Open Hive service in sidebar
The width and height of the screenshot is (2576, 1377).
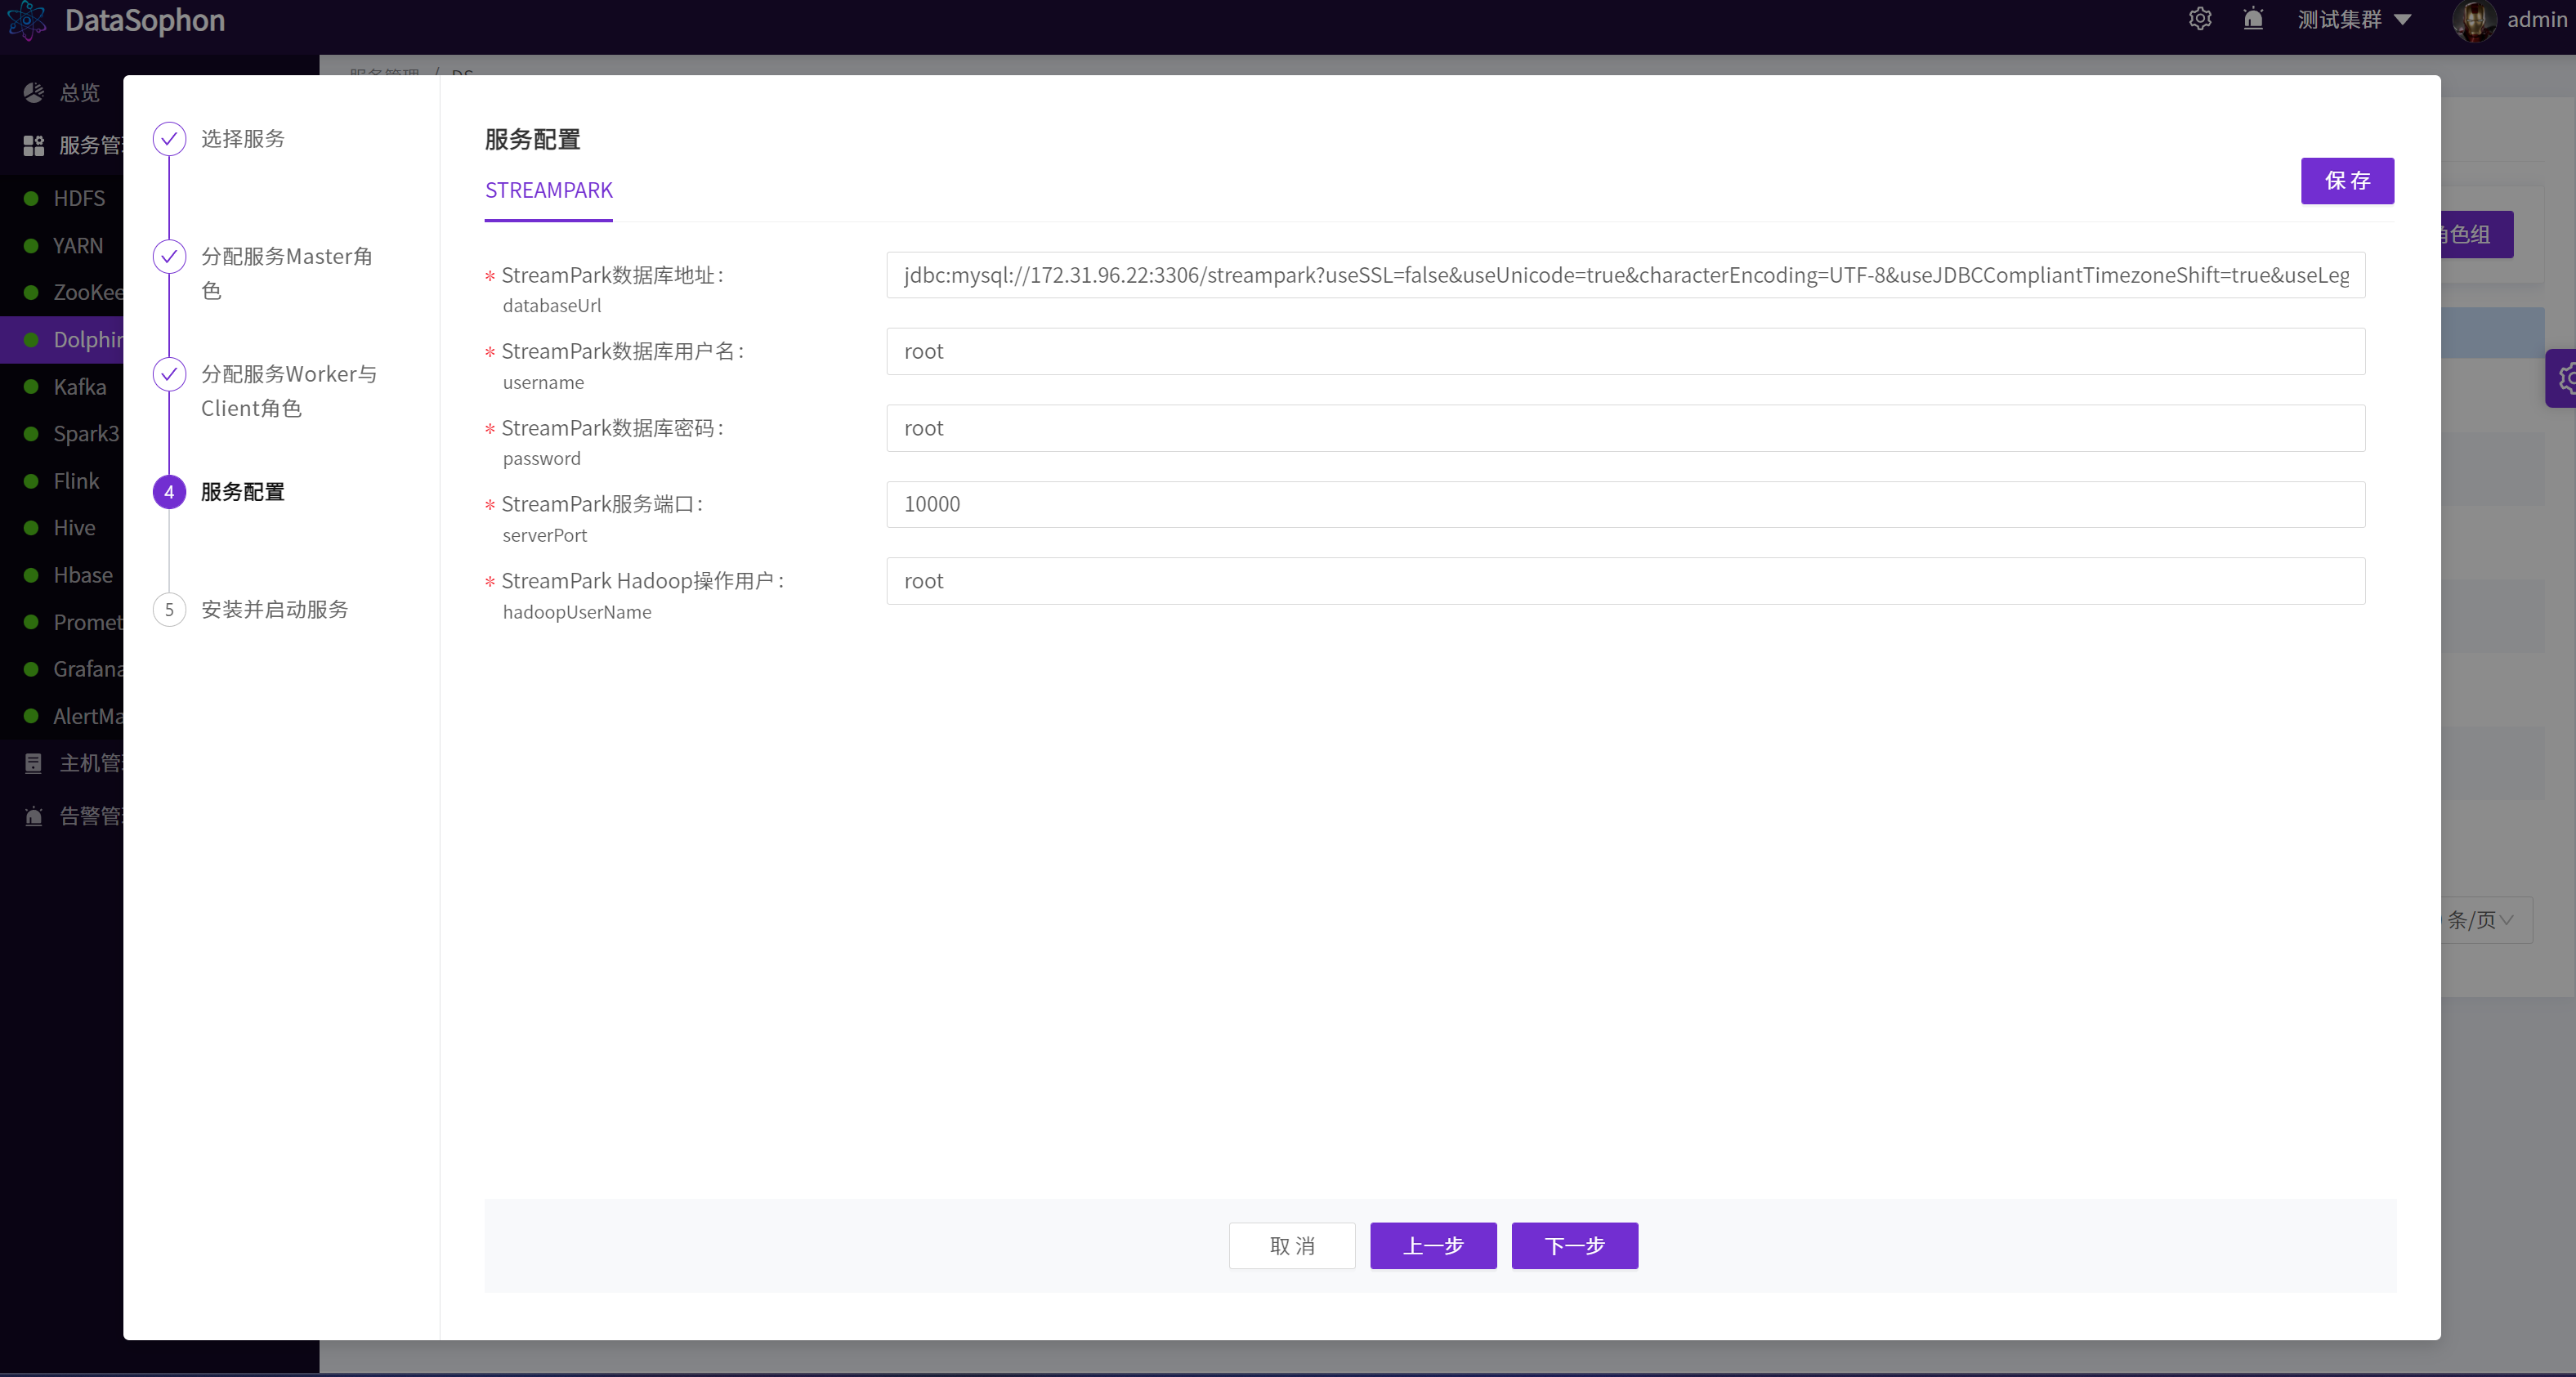pyautogui.click(x=74, y=528)
